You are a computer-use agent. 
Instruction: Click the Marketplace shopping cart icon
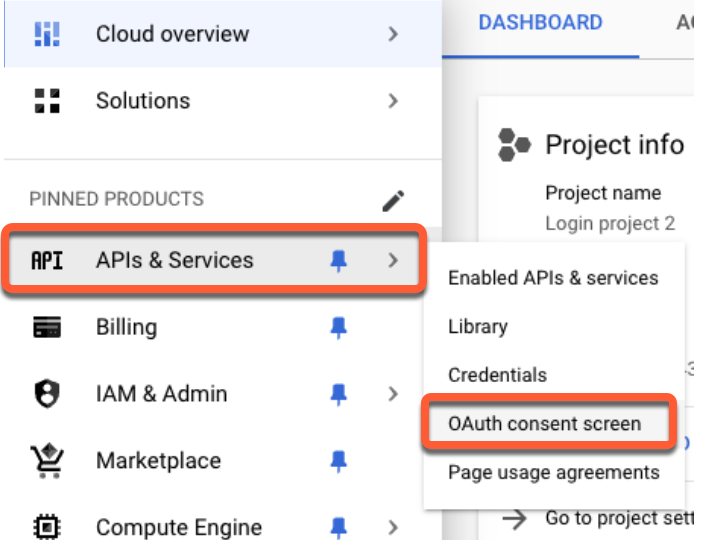point(47,461)
